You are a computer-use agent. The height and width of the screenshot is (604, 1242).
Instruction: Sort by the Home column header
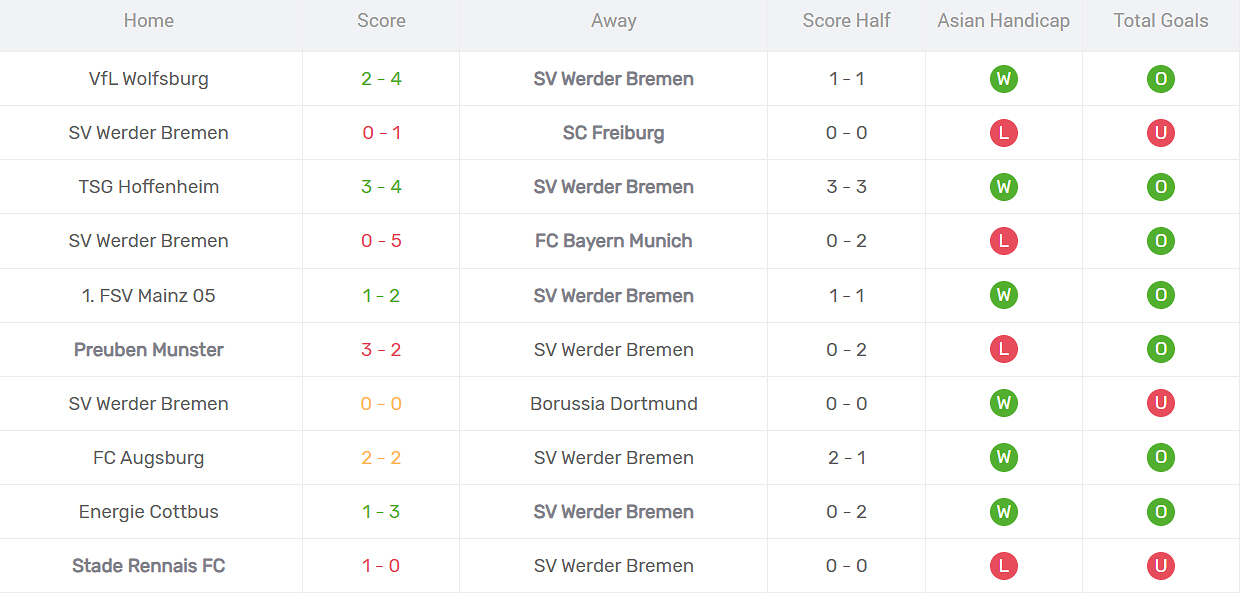[x=149, y=21]
